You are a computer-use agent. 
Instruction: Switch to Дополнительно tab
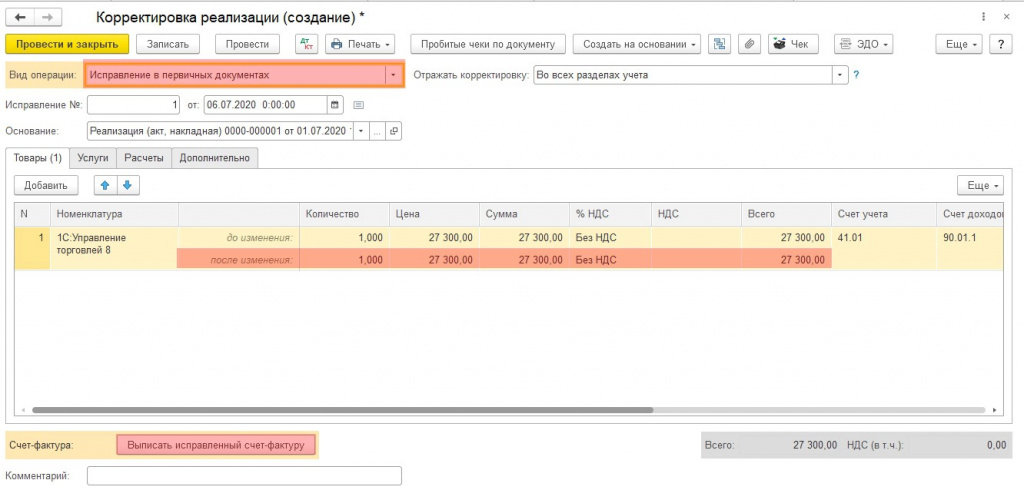pos(215,158)
